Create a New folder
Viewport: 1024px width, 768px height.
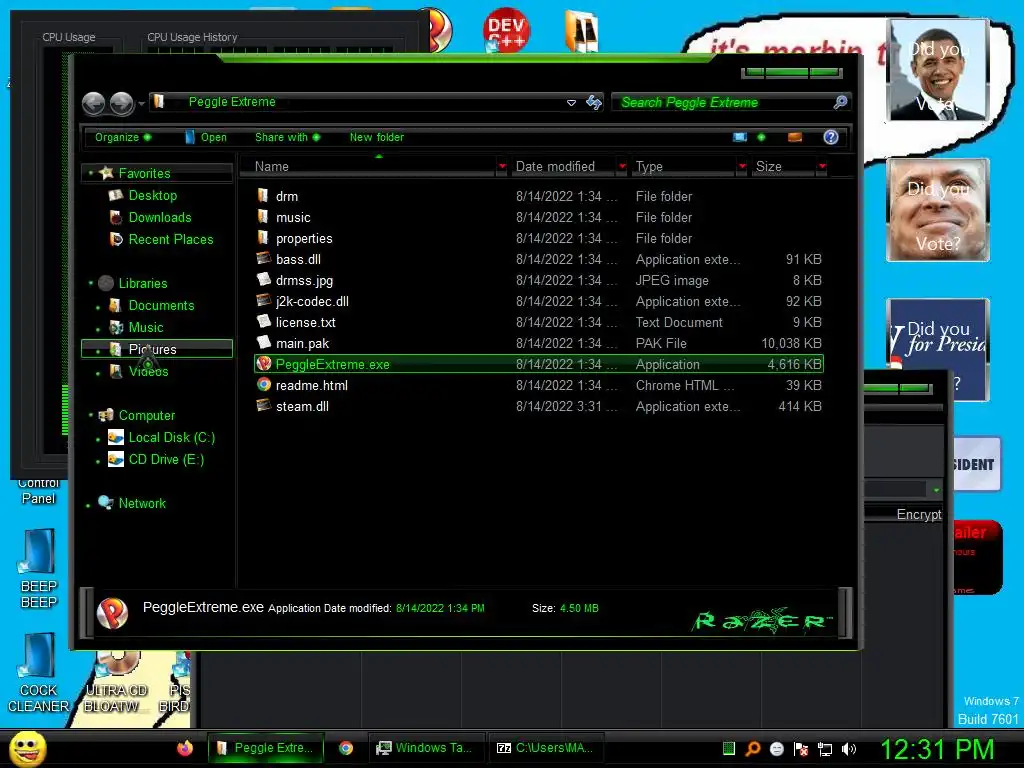377,137
